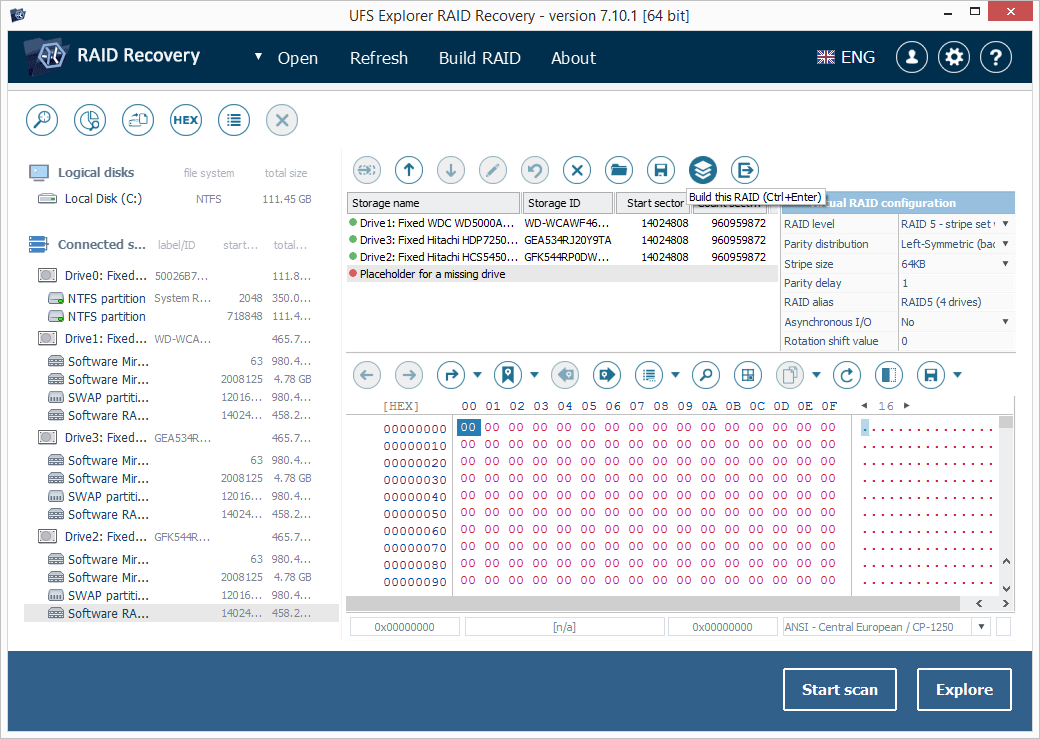Click the previous bookmark tag icon
The image size is (1040, 739).
point(565,375)
